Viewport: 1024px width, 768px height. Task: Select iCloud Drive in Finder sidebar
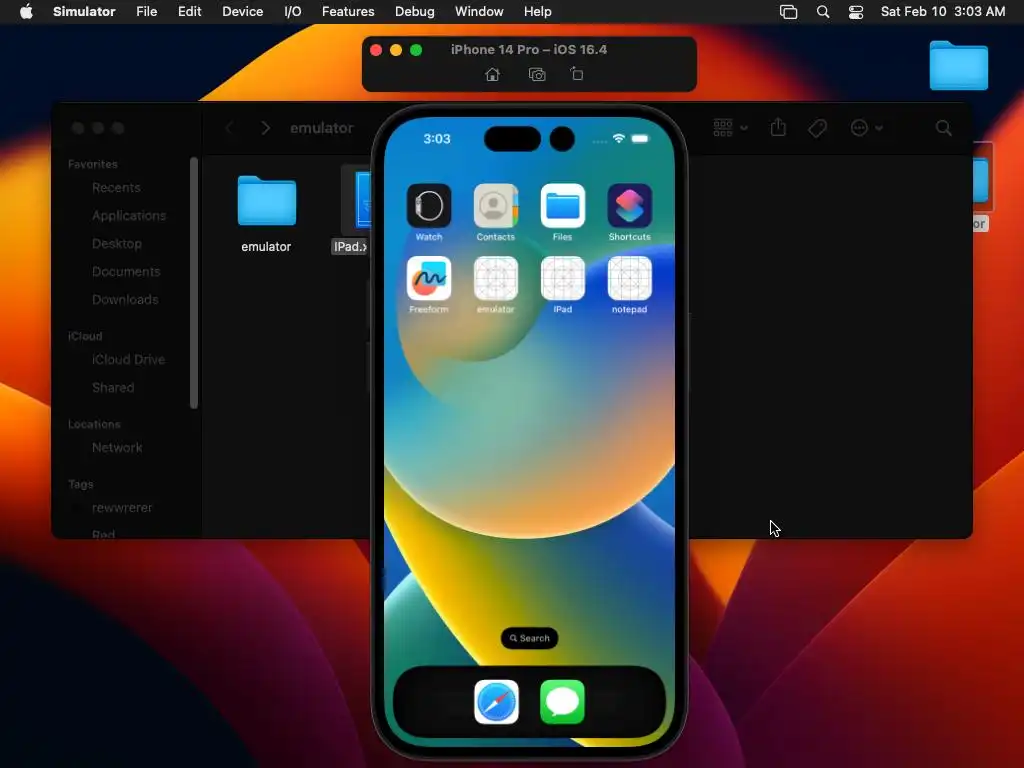pos(129,359)
